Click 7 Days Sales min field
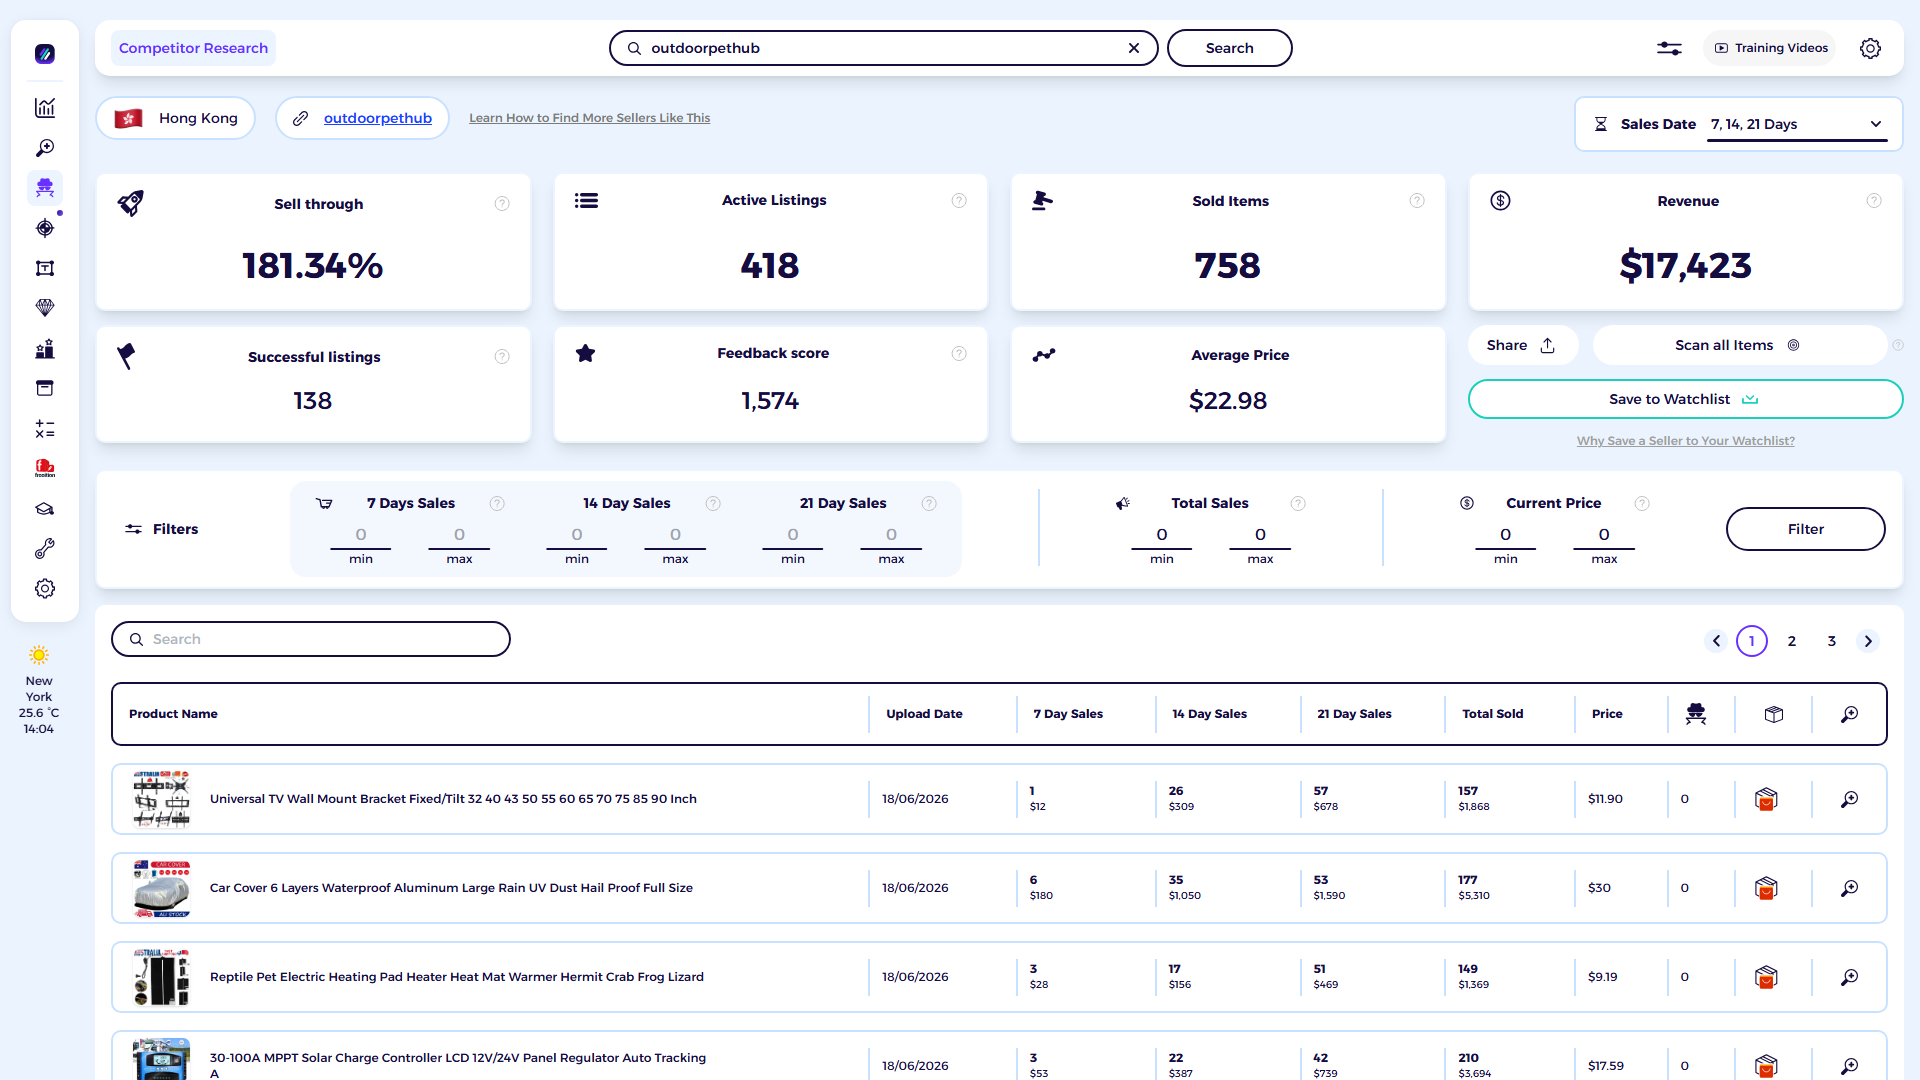Image resolution: width=1920 pixels, height=1080 pixels. pyautogui.click(x=361, y=535)
